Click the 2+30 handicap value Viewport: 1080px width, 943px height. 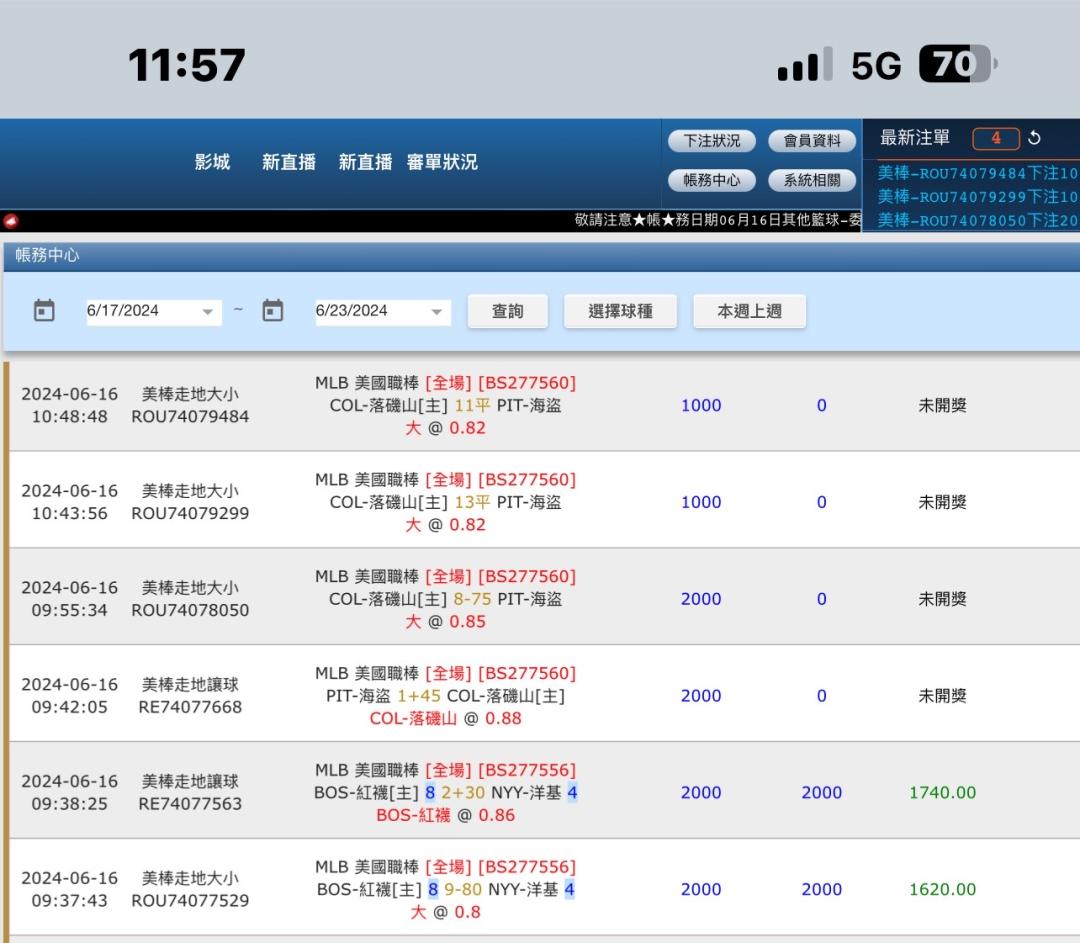pyautogui.click(x=463, y=793)
